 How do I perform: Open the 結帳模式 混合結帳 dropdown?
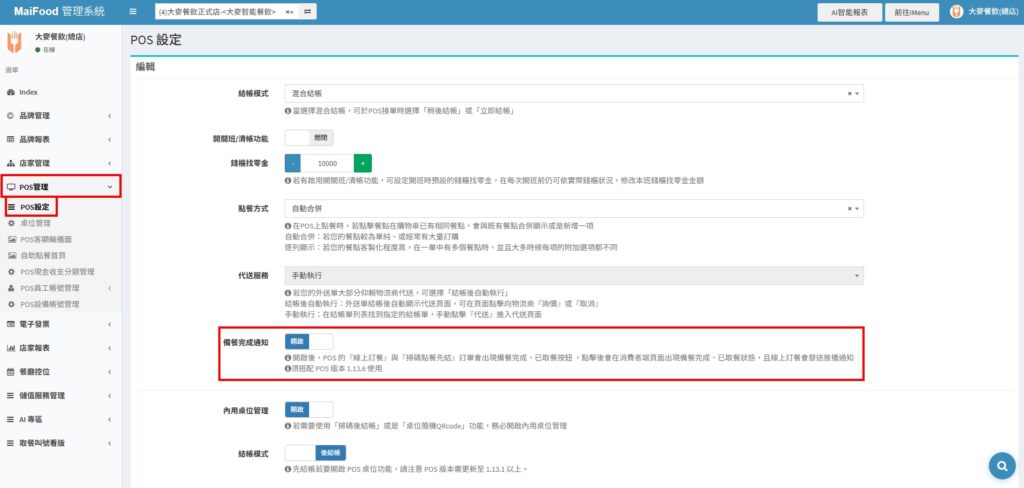click(x=574, y=94)
